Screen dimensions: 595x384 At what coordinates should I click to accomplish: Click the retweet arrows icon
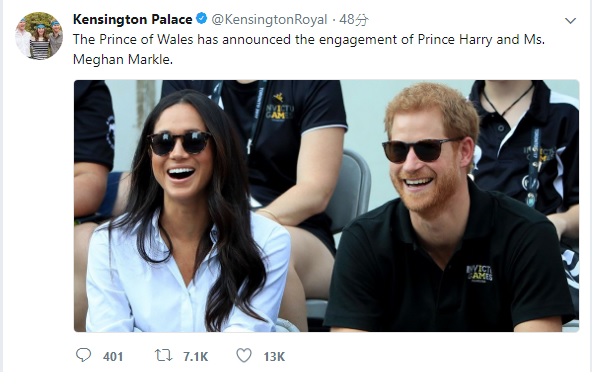(164, 356)
